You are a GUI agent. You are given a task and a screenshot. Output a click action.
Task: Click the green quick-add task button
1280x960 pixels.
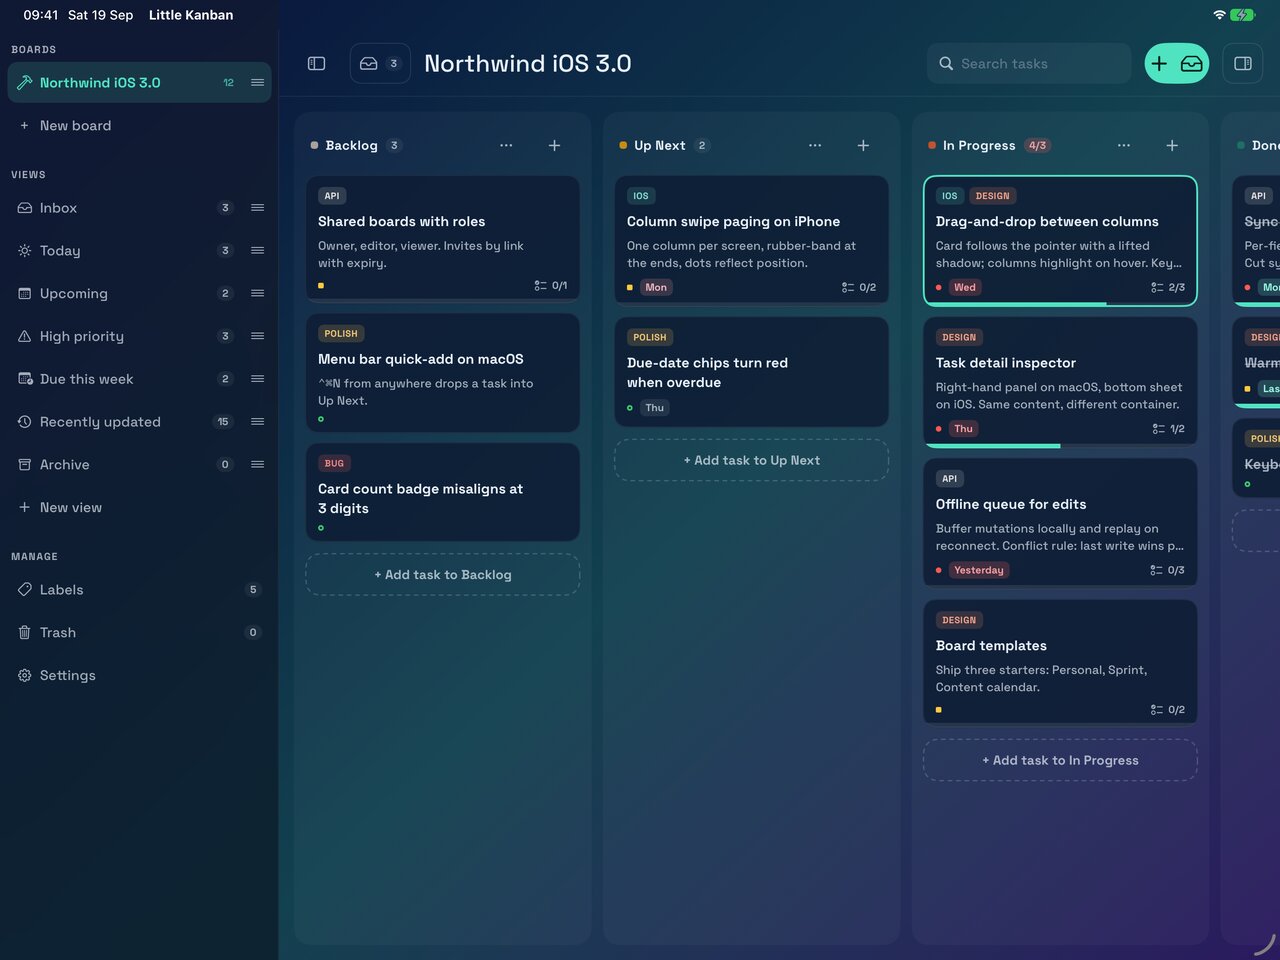pyautogui.click(x=1177, y=63)
